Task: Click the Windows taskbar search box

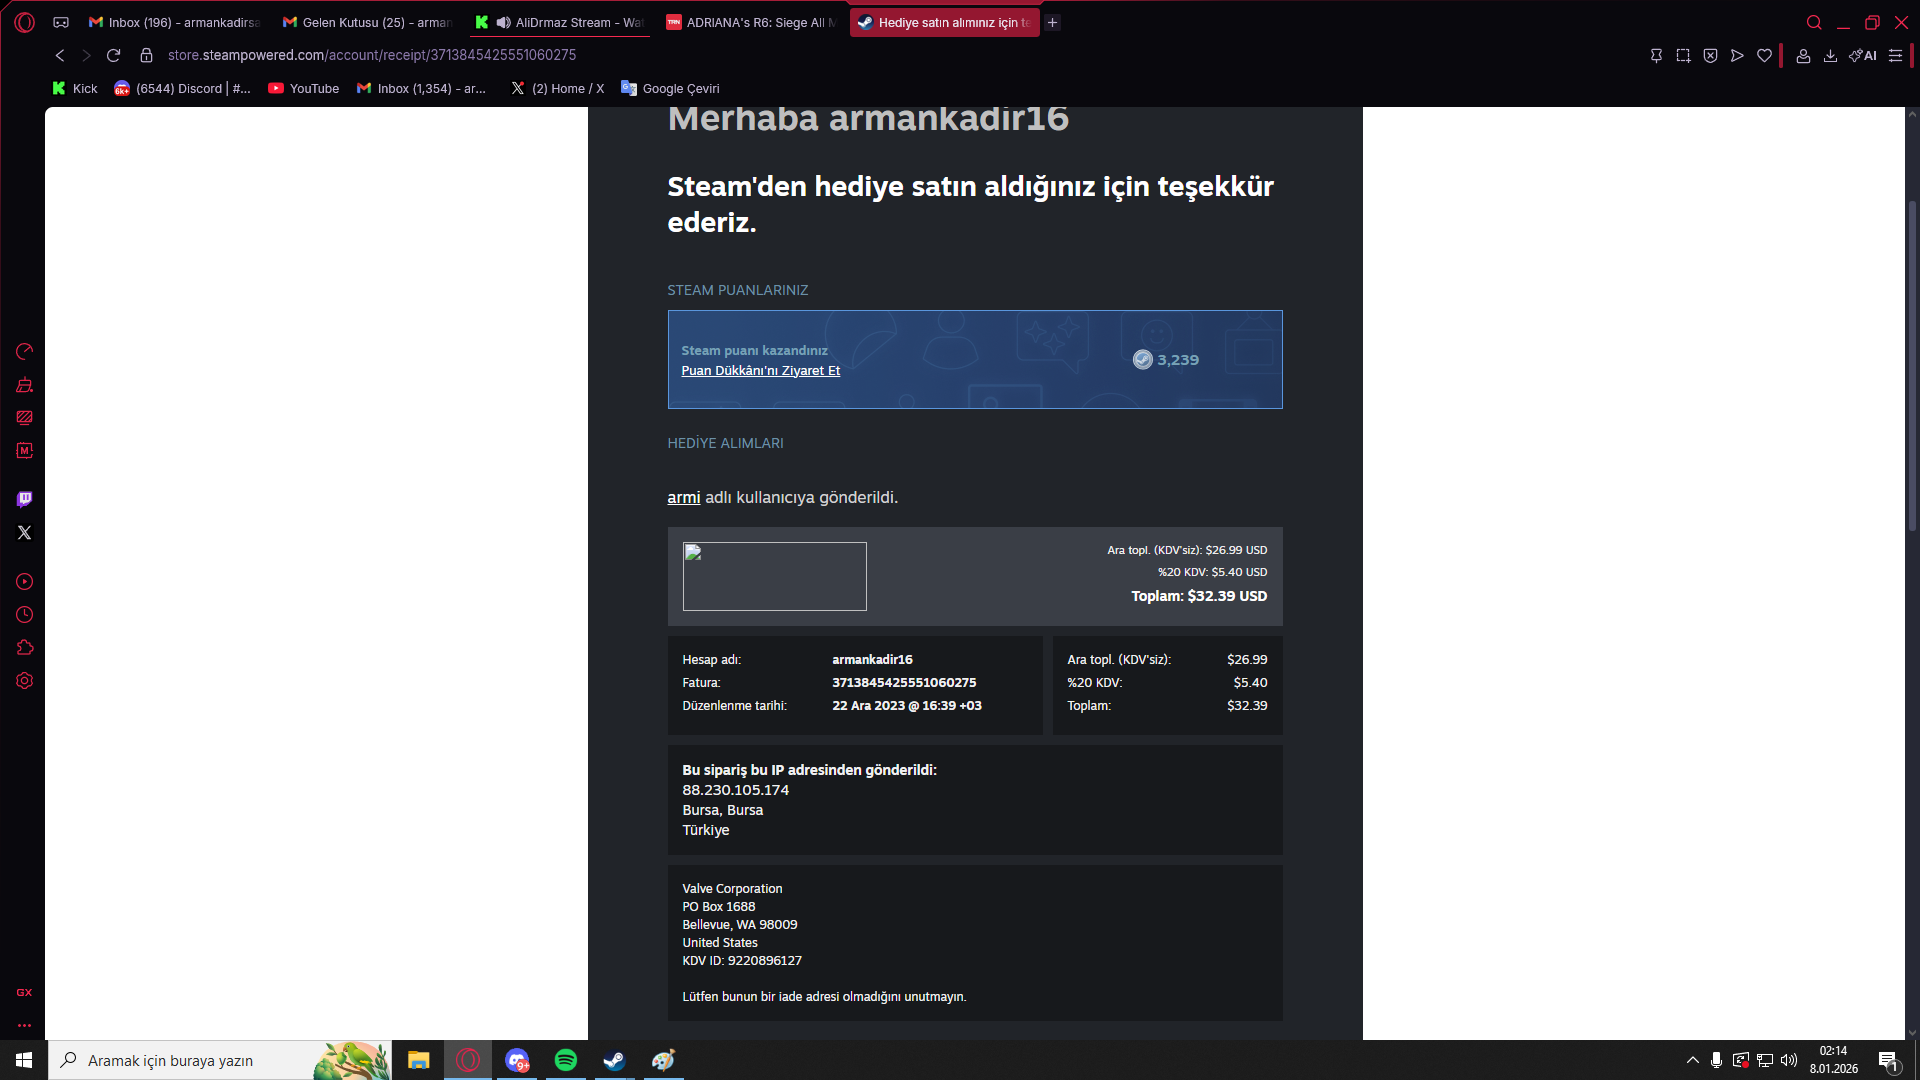Action: pyautogui.click(x=220, y=1060)
